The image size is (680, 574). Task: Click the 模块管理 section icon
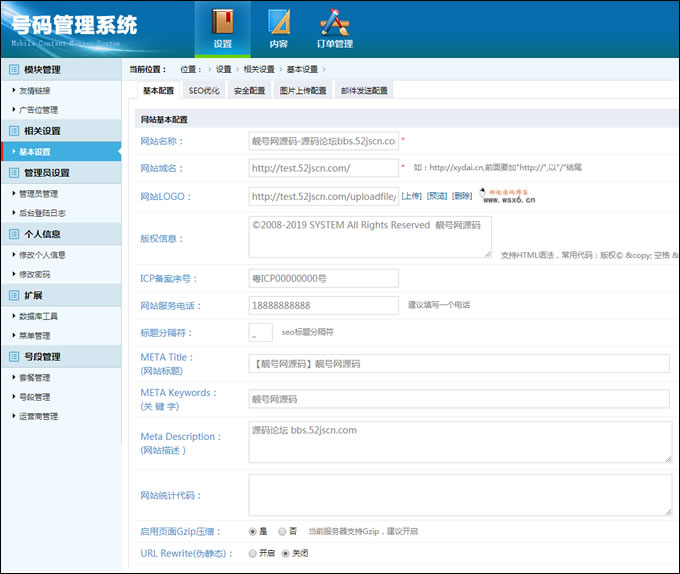[x=13, y=70]
